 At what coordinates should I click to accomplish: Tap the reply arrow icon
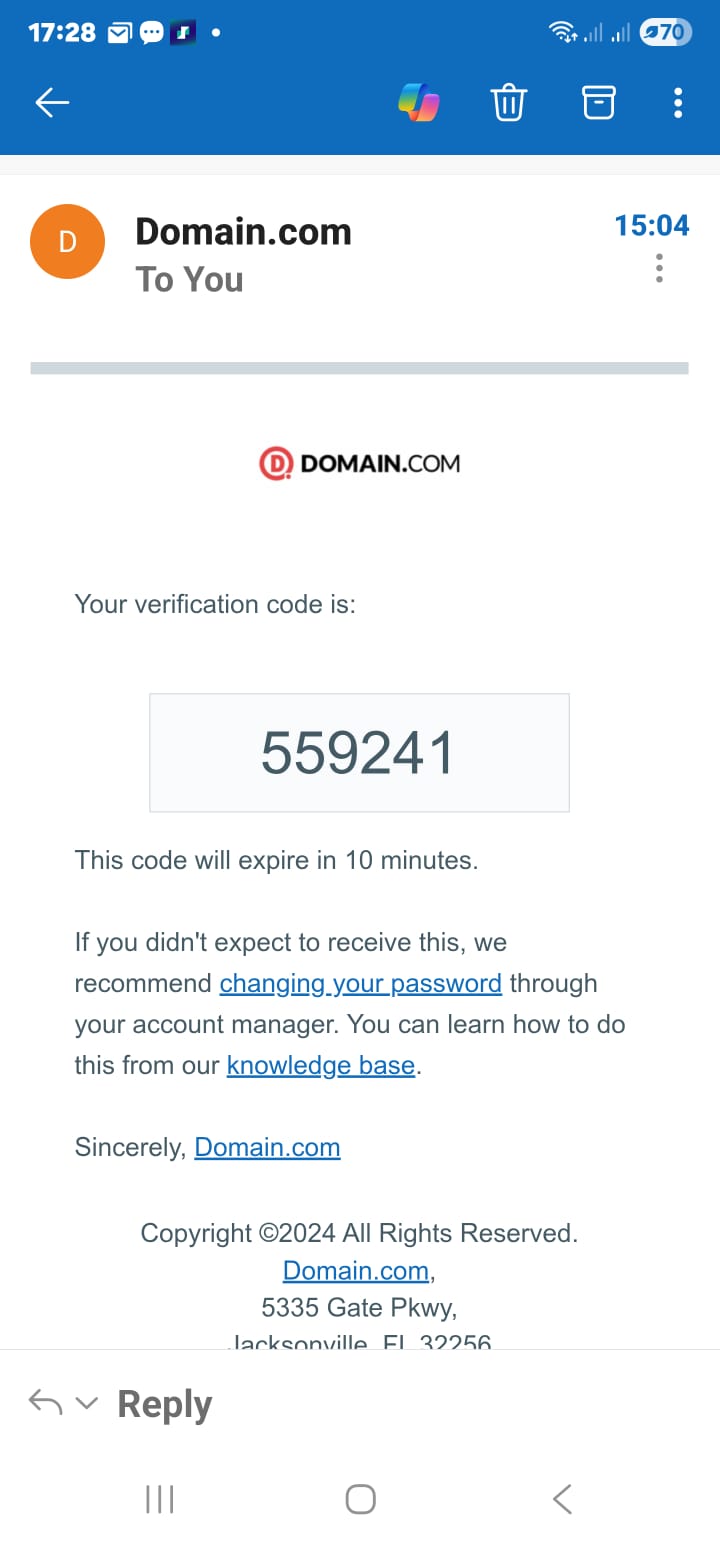[x=45, y=1403]
